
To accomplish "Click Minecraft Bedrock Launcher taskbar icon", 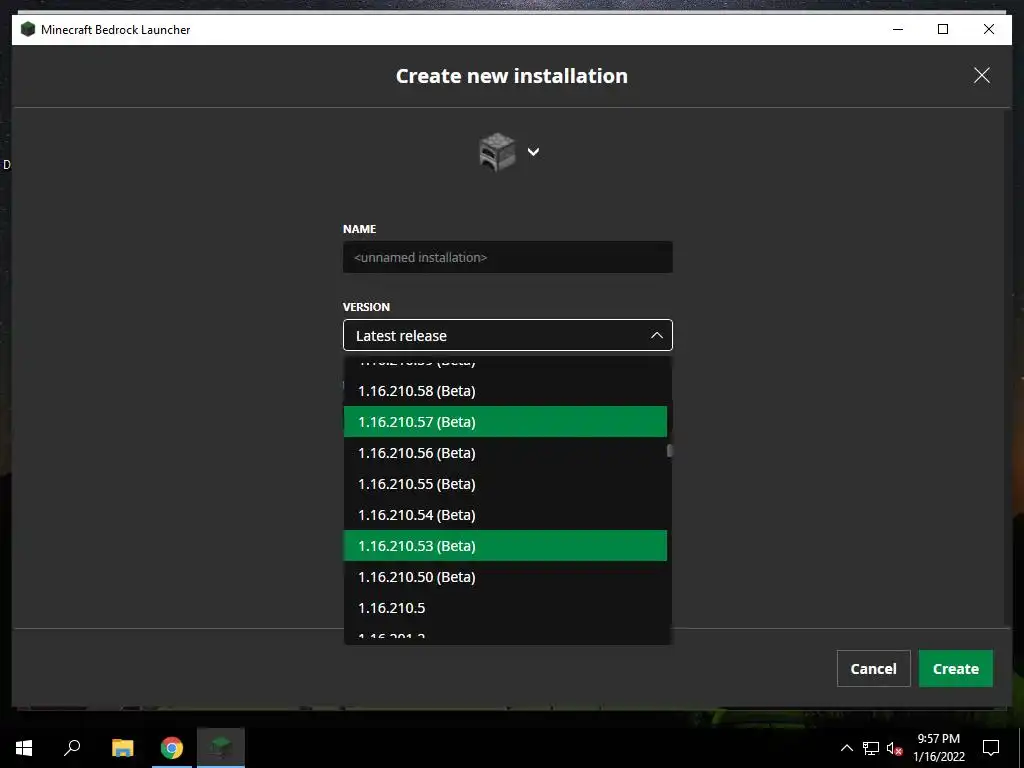I will coord(221,748).
